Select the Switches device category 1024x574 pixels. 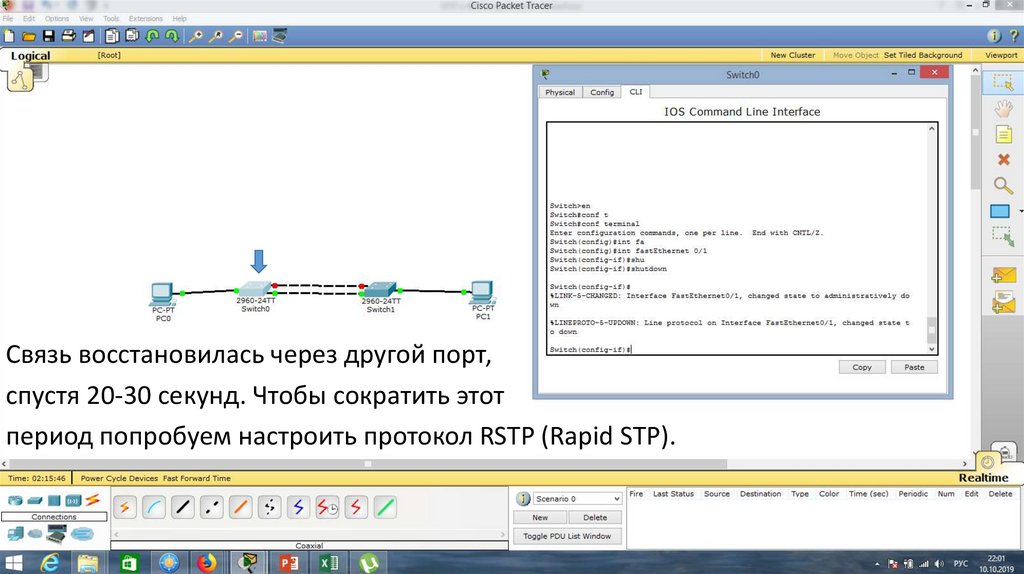pos(35,501)
